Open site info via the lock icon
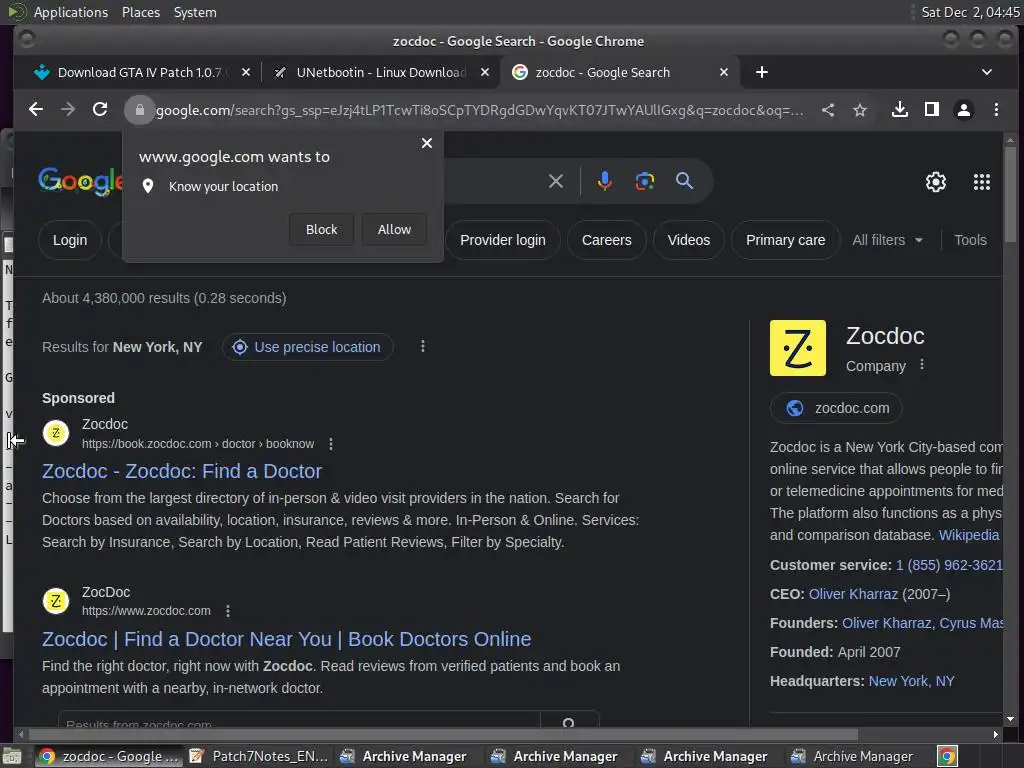1024x768 pixels. [x=139, y=110]
